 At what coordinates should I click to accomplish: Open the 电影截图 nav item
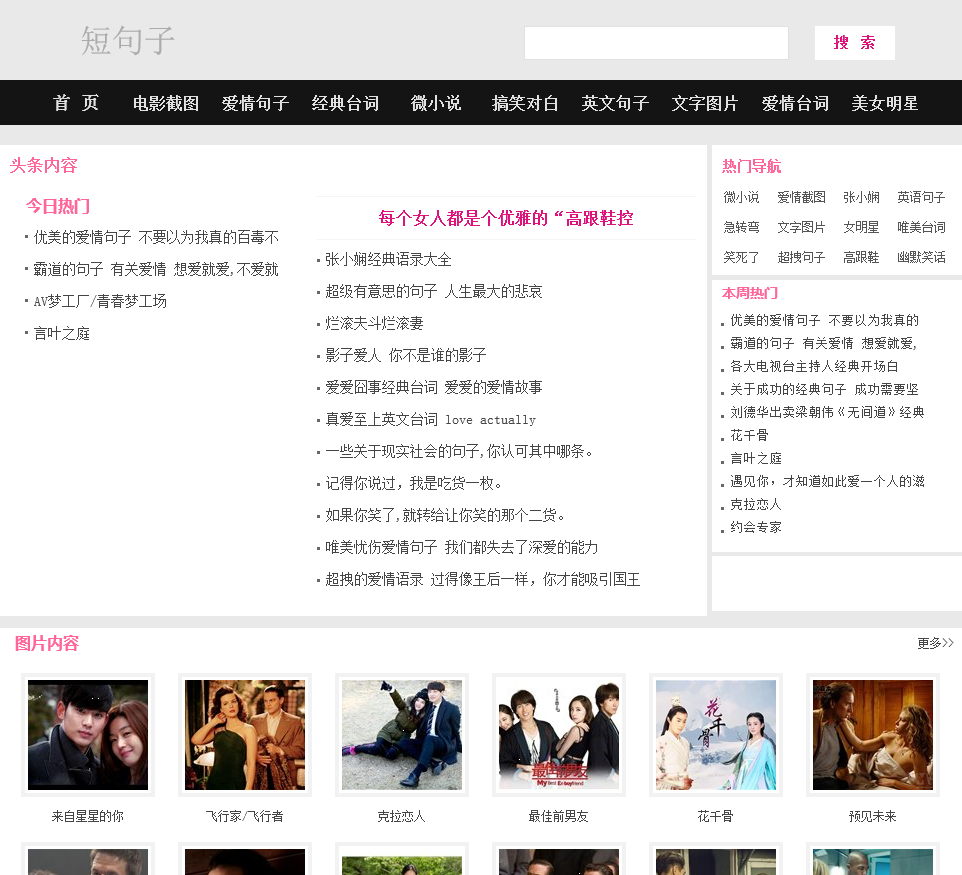click(x=166, y=103)
